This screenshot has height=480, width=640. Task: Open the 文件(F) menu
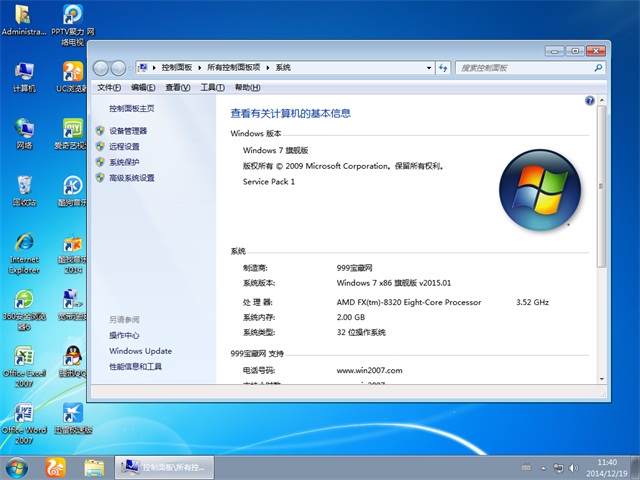[x=109, y=87]
